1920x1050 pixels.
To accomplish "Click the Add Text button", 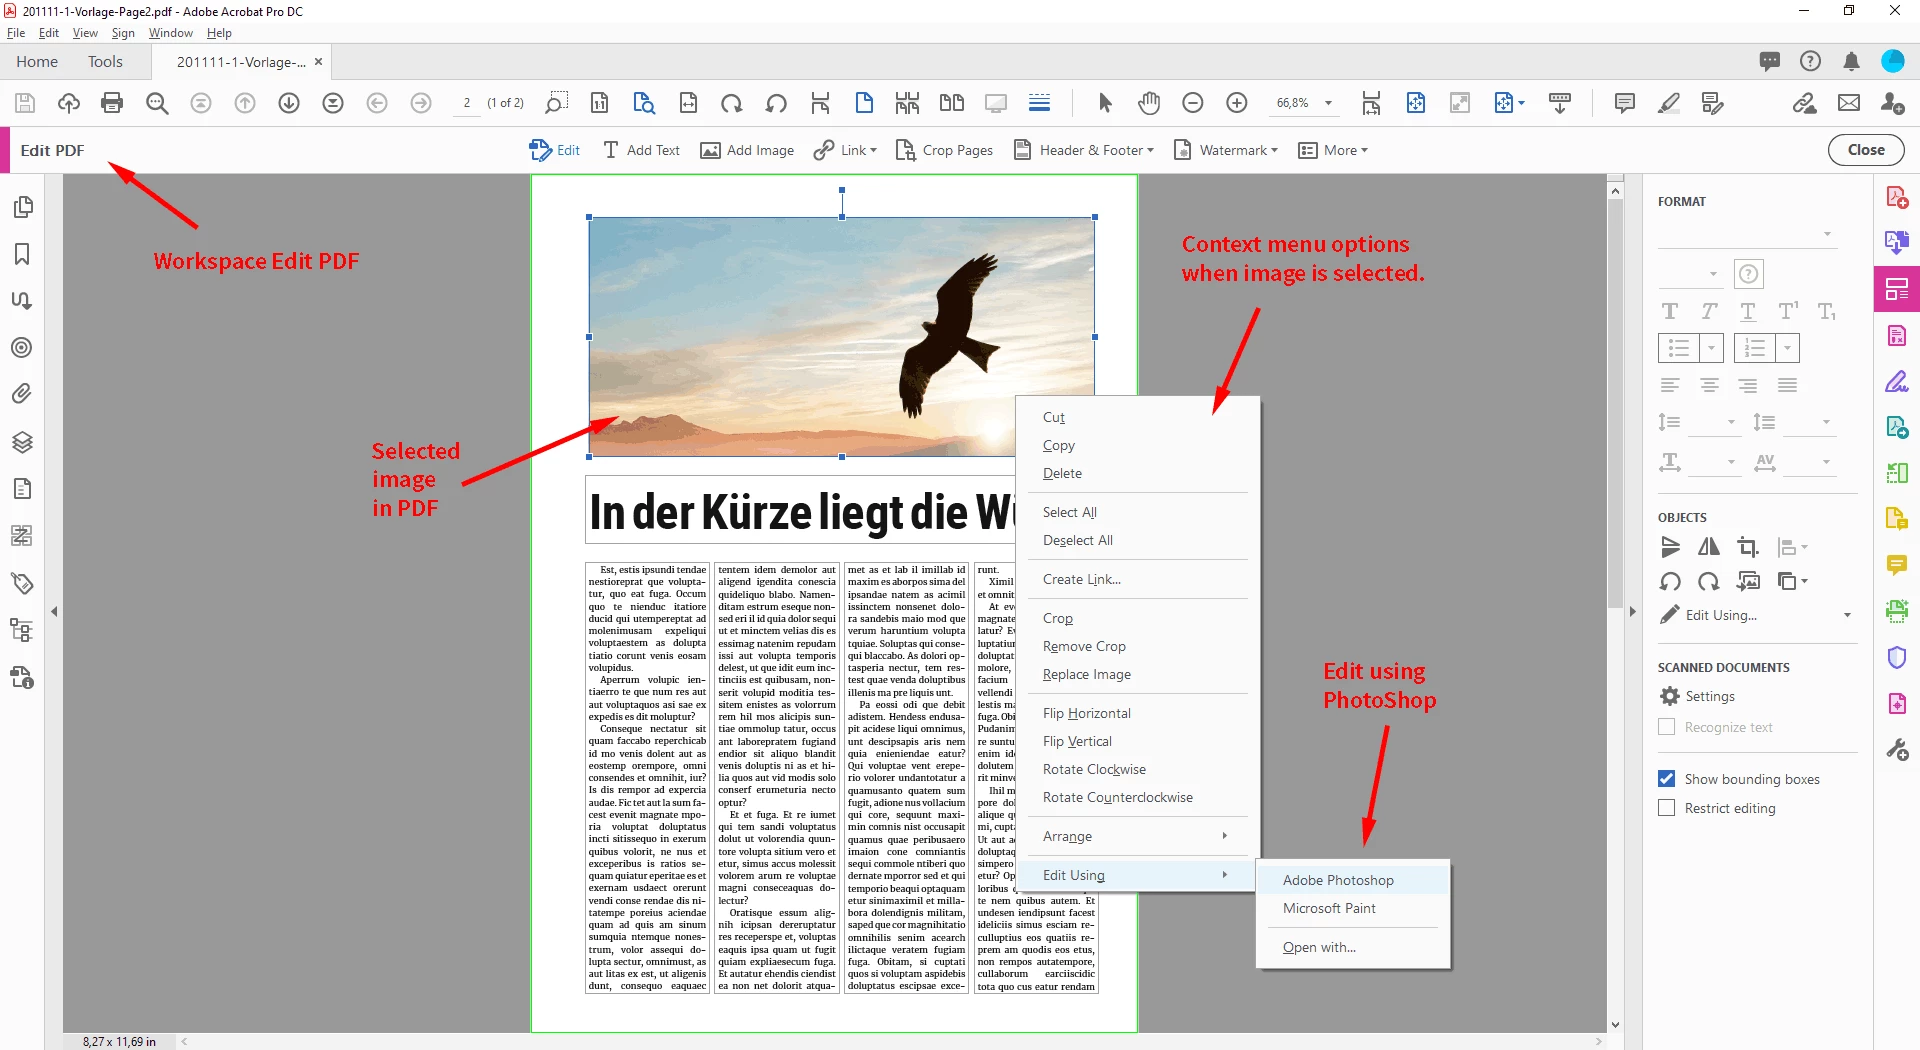I will (x=641, y=150).
